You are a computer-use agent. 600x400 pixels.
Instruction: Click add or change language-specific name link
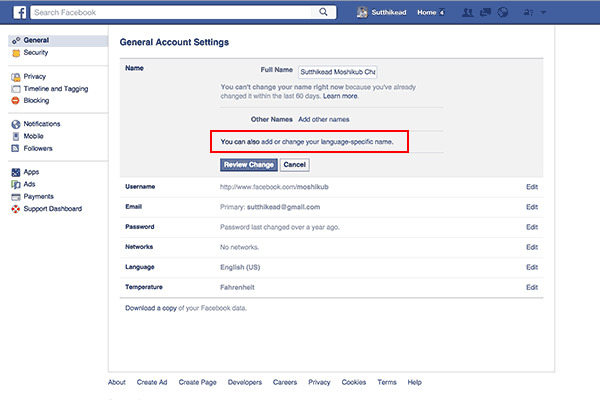pos(327,142)
